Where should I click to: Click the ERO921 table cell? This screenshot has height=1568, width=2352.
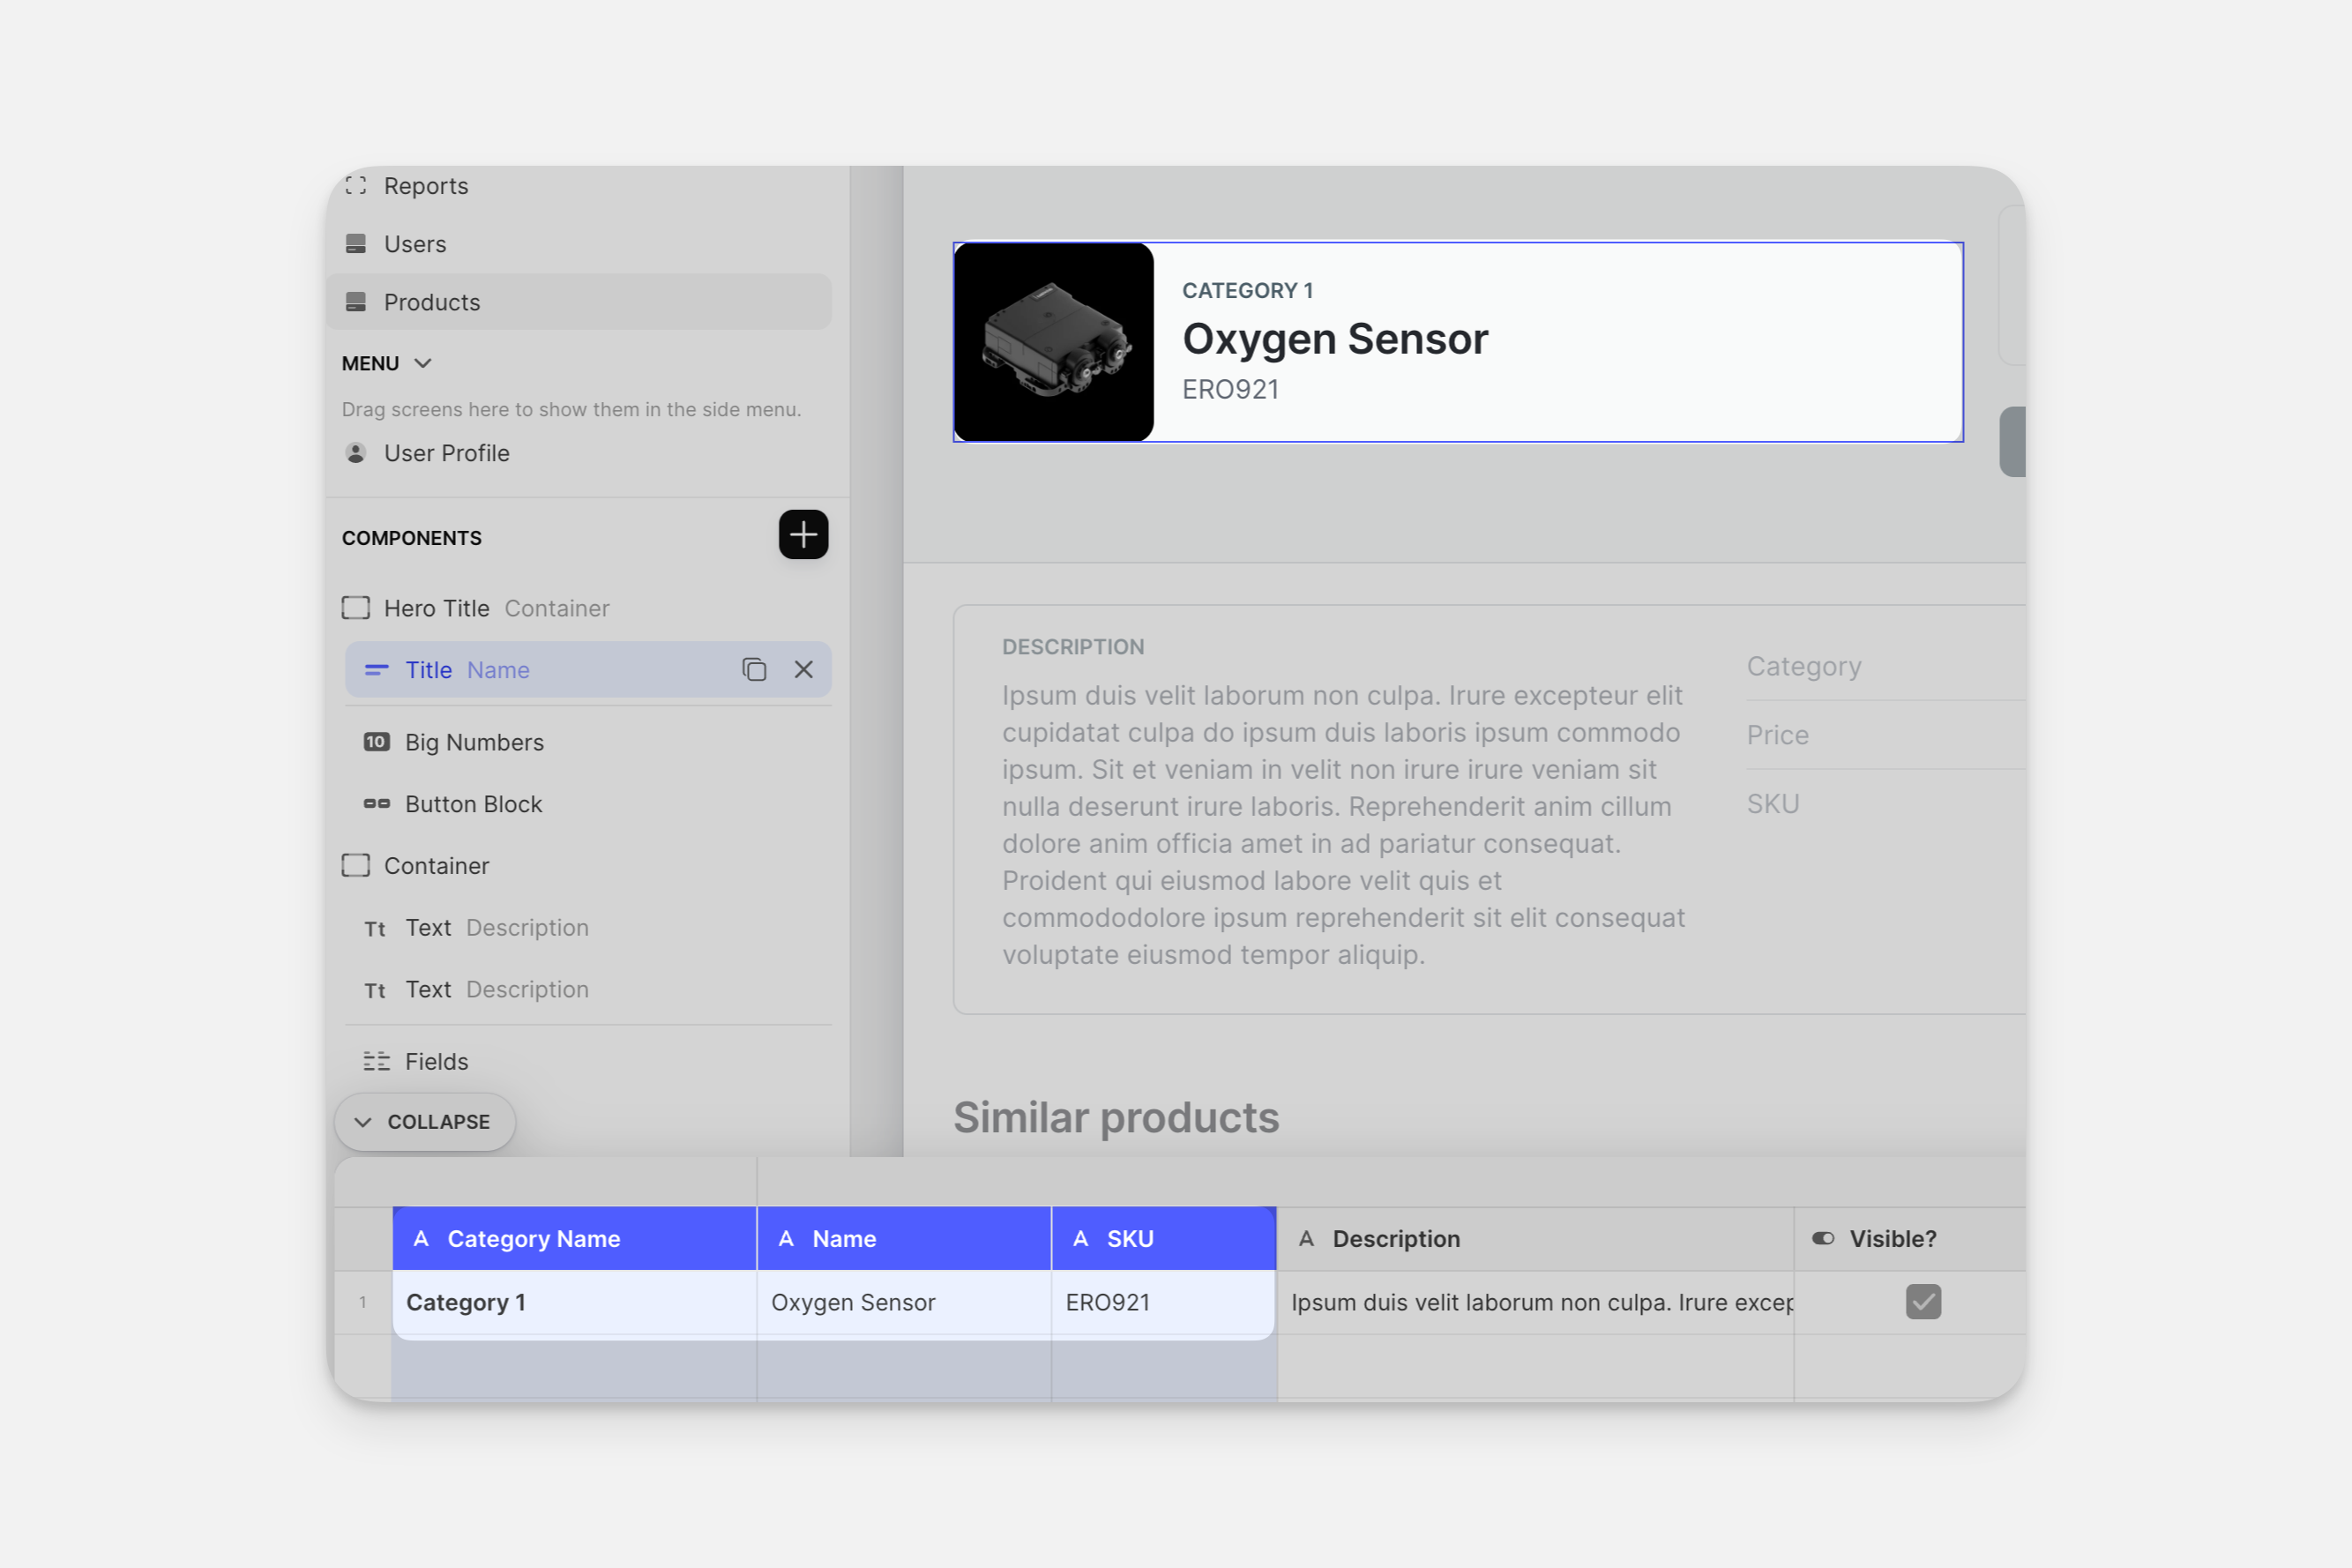tap(1164, 1302)
